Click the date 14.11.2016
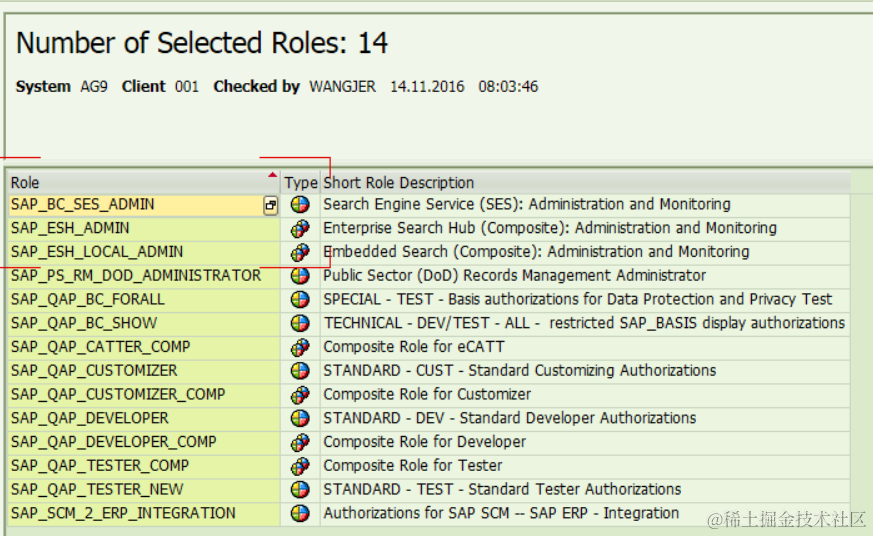Image resolution: width=873 pixels, height=536 pixels. click(x=427, y=87)
